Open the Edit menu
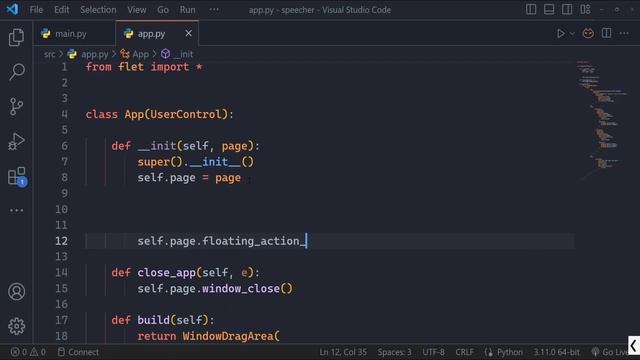 (x=62, y=10)
